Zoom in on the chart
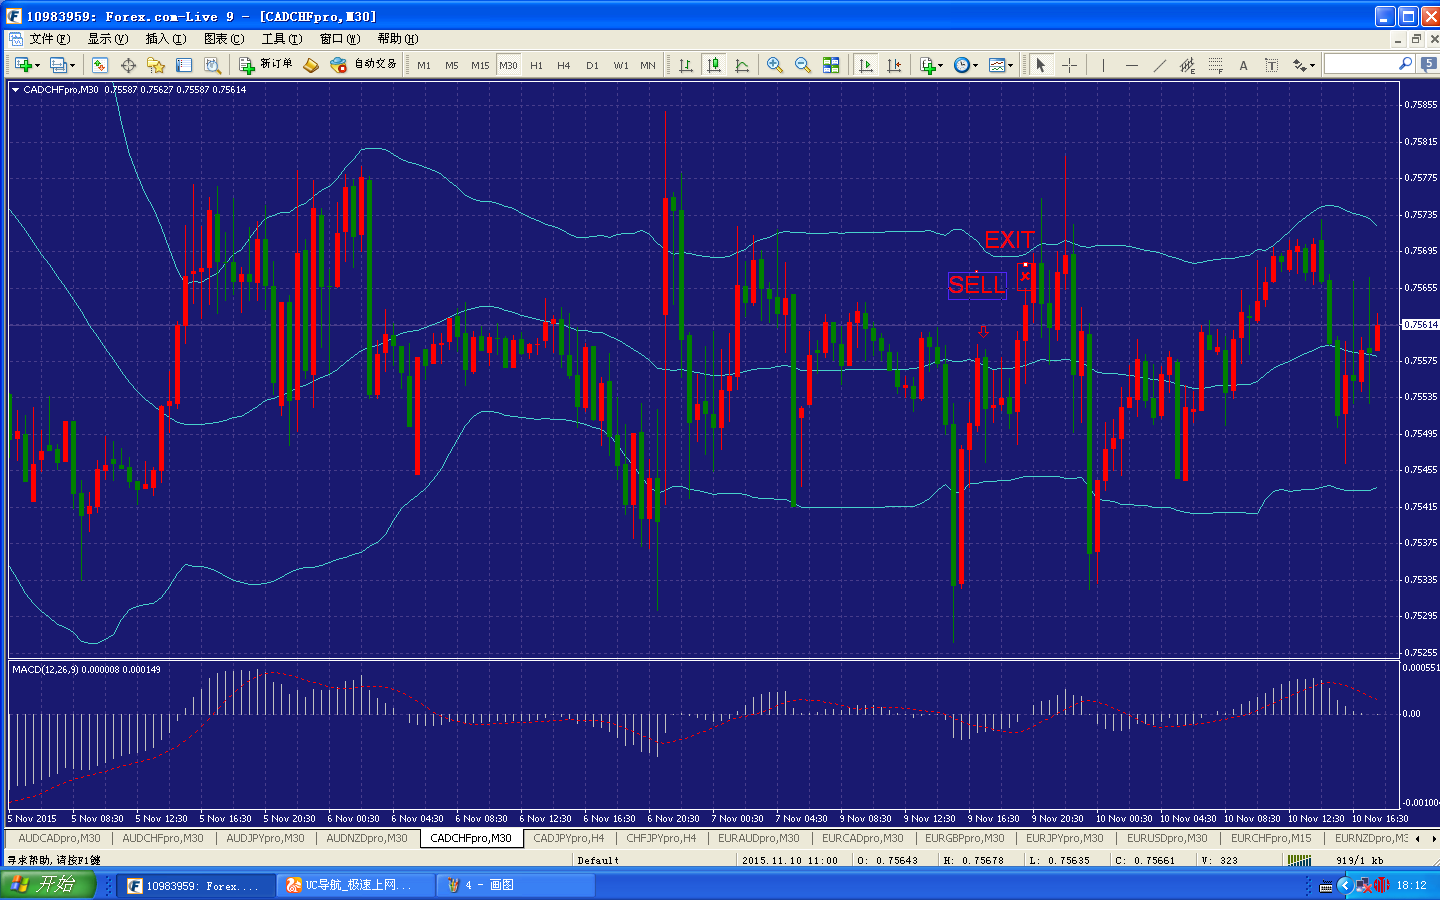Image resolution: width=1440 pixels, height=900 pixels. tap(774, 65)
